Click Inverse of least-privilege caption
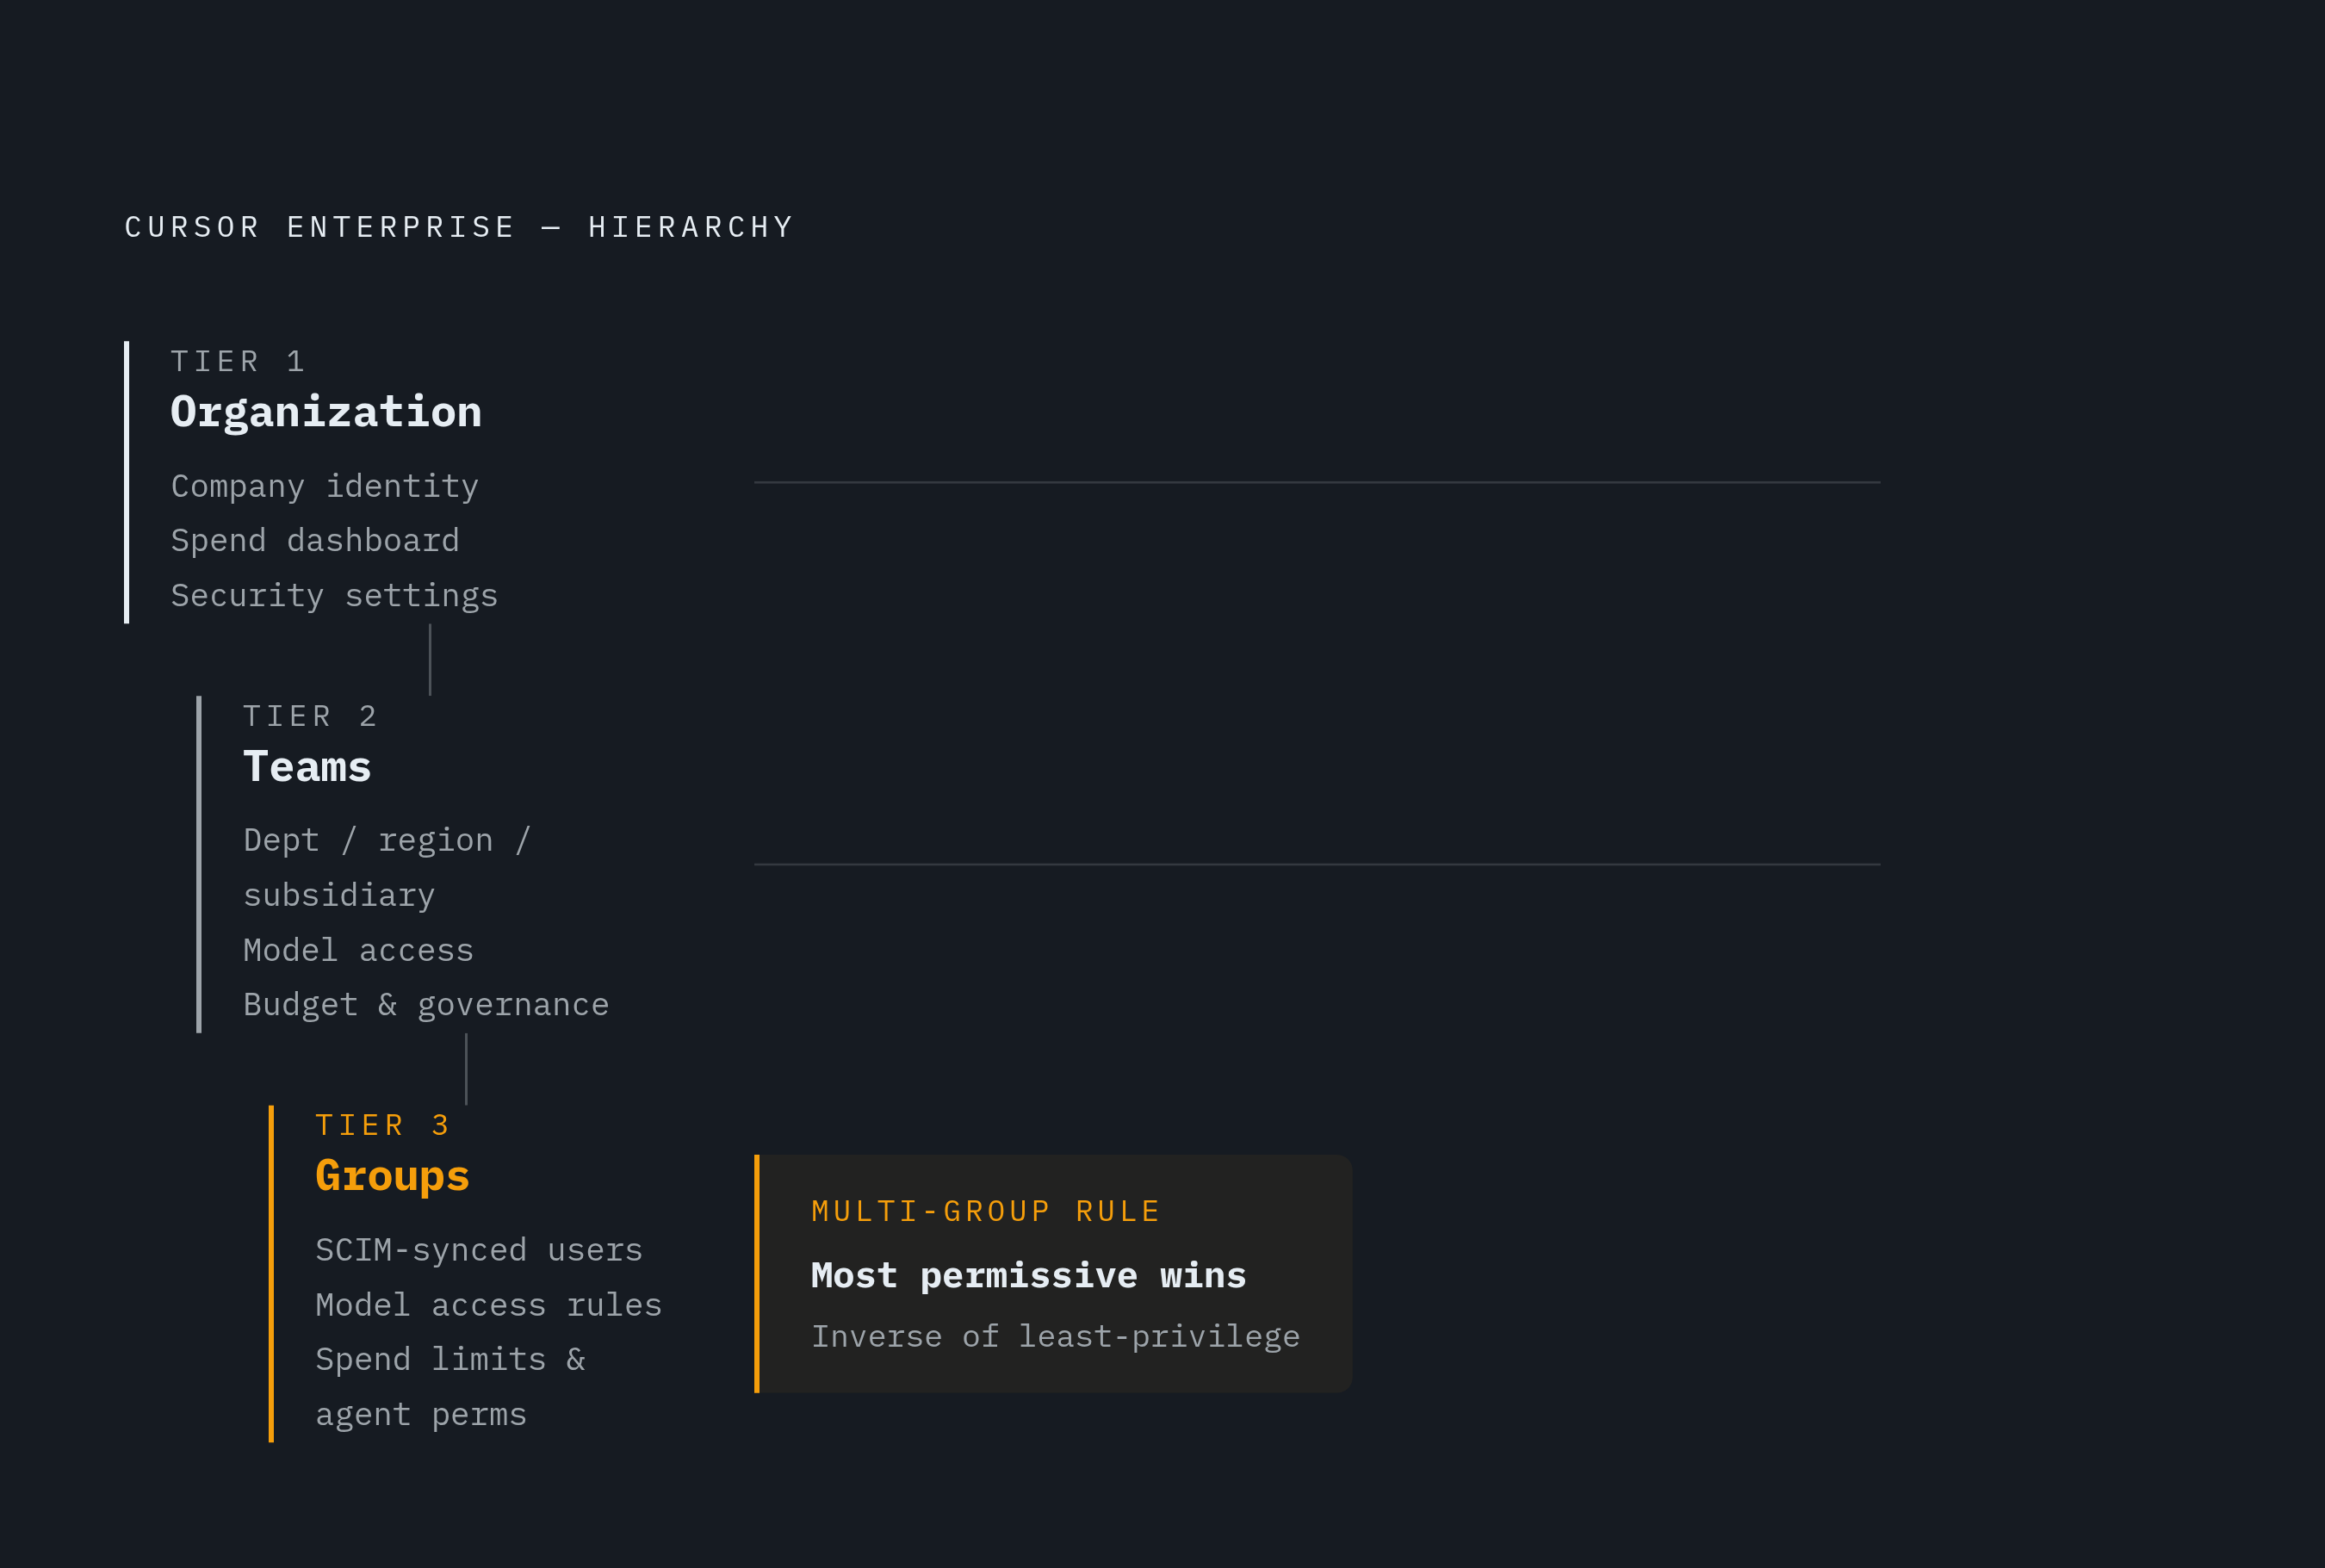The height and width of the screenshot is (1568, 2325). pos(1056,1337)
